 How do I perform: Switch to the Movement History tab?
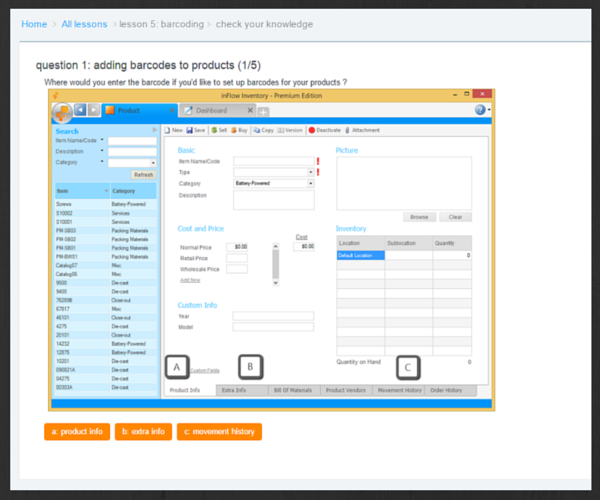tap(401, 390)
